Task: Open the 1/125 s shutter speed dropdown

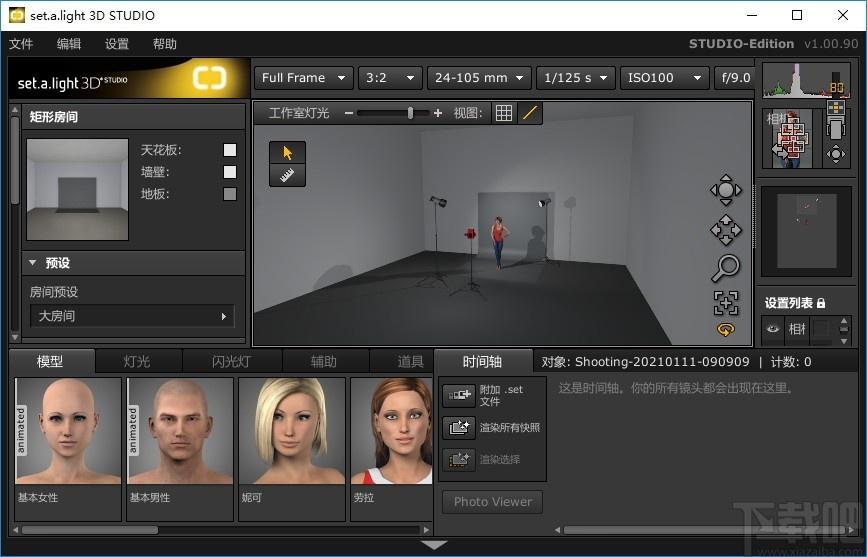Action: pos(576,78)
